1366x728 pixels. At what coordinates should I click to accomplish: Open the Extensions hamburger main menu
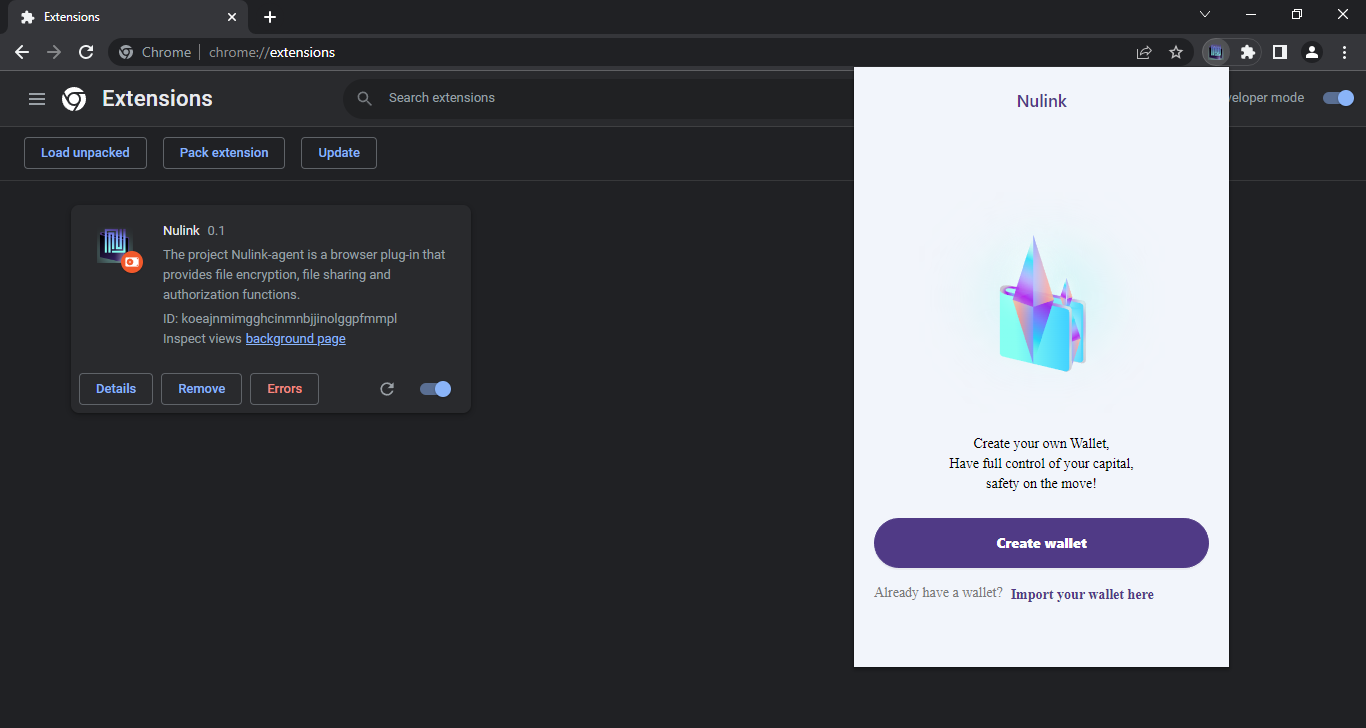click(37, 99)
